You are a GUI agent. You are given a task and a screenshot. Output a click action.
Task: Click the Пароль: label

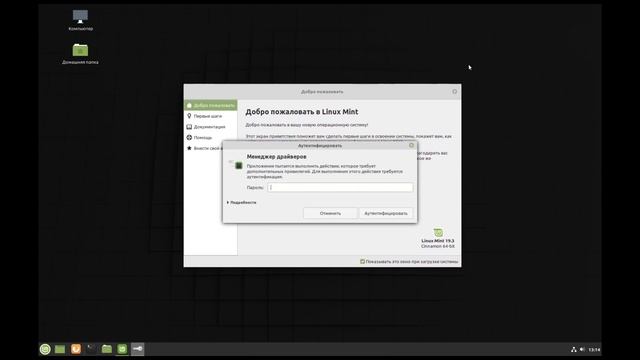255,188
